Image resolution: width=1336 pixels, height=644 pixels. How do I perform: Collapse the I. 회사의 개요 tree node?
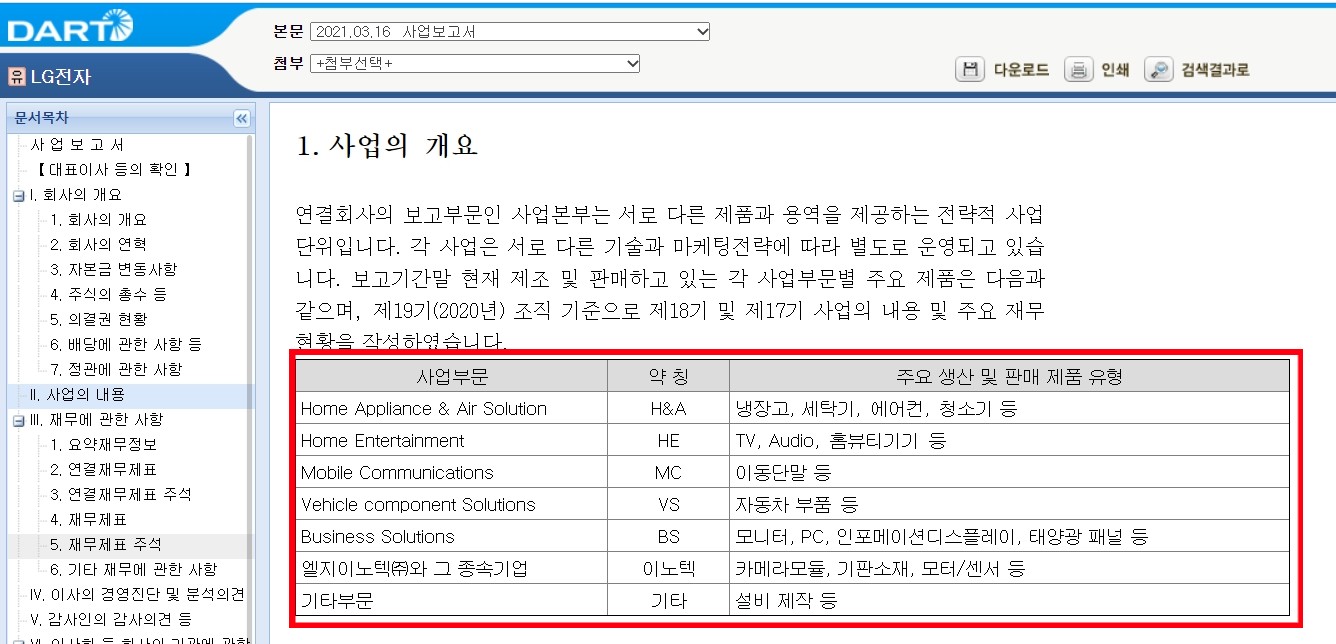(x=18, y=195)
